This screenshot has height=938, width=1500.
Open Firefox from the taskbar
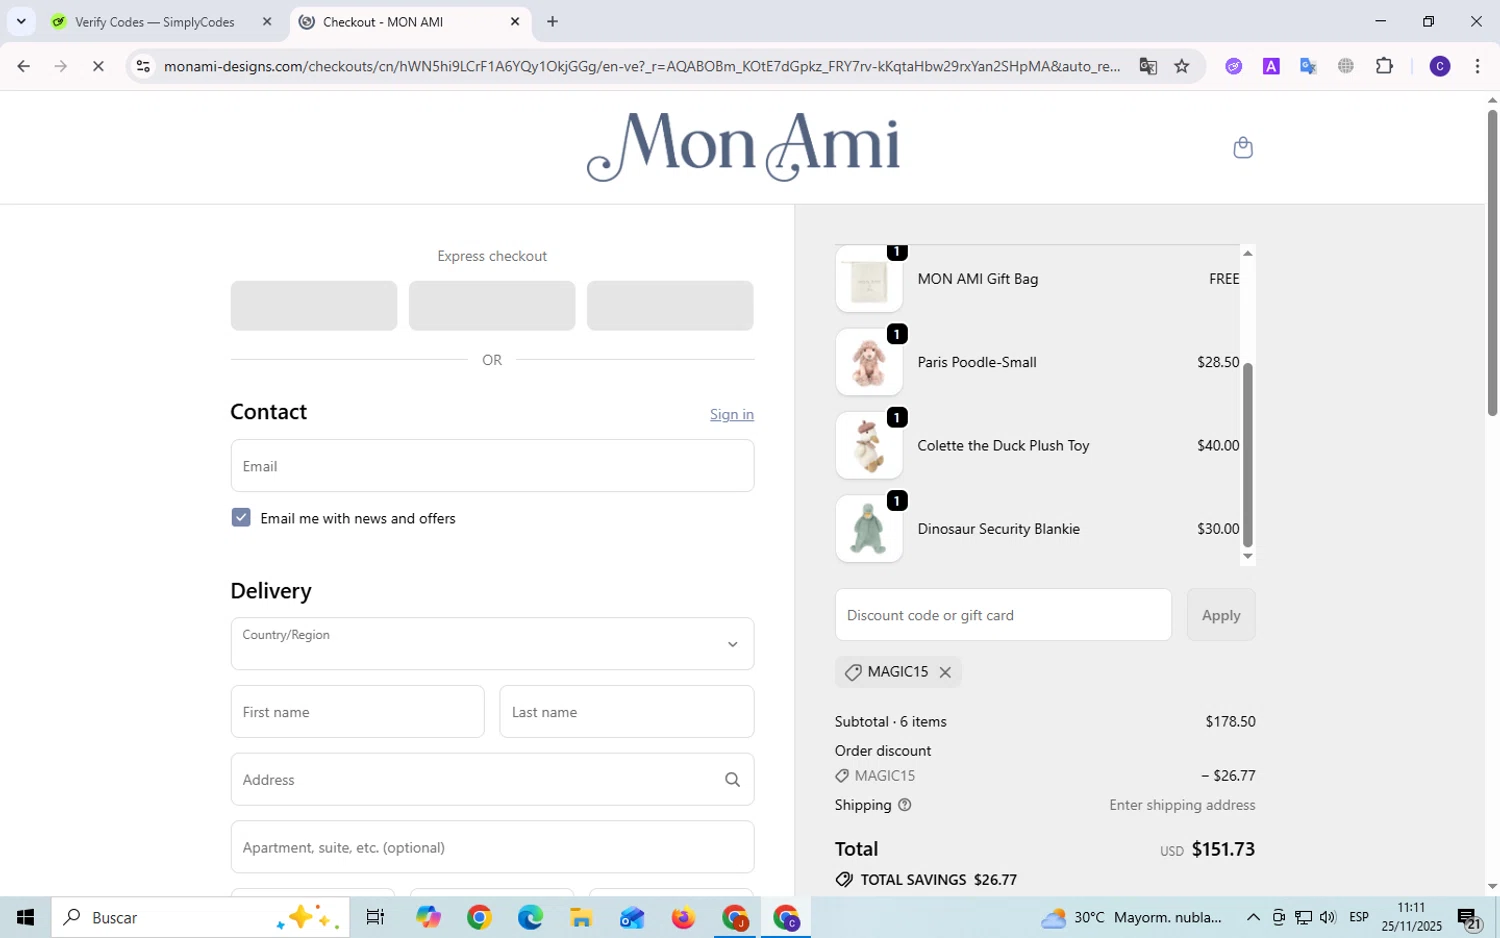click(x=683, y=917)
